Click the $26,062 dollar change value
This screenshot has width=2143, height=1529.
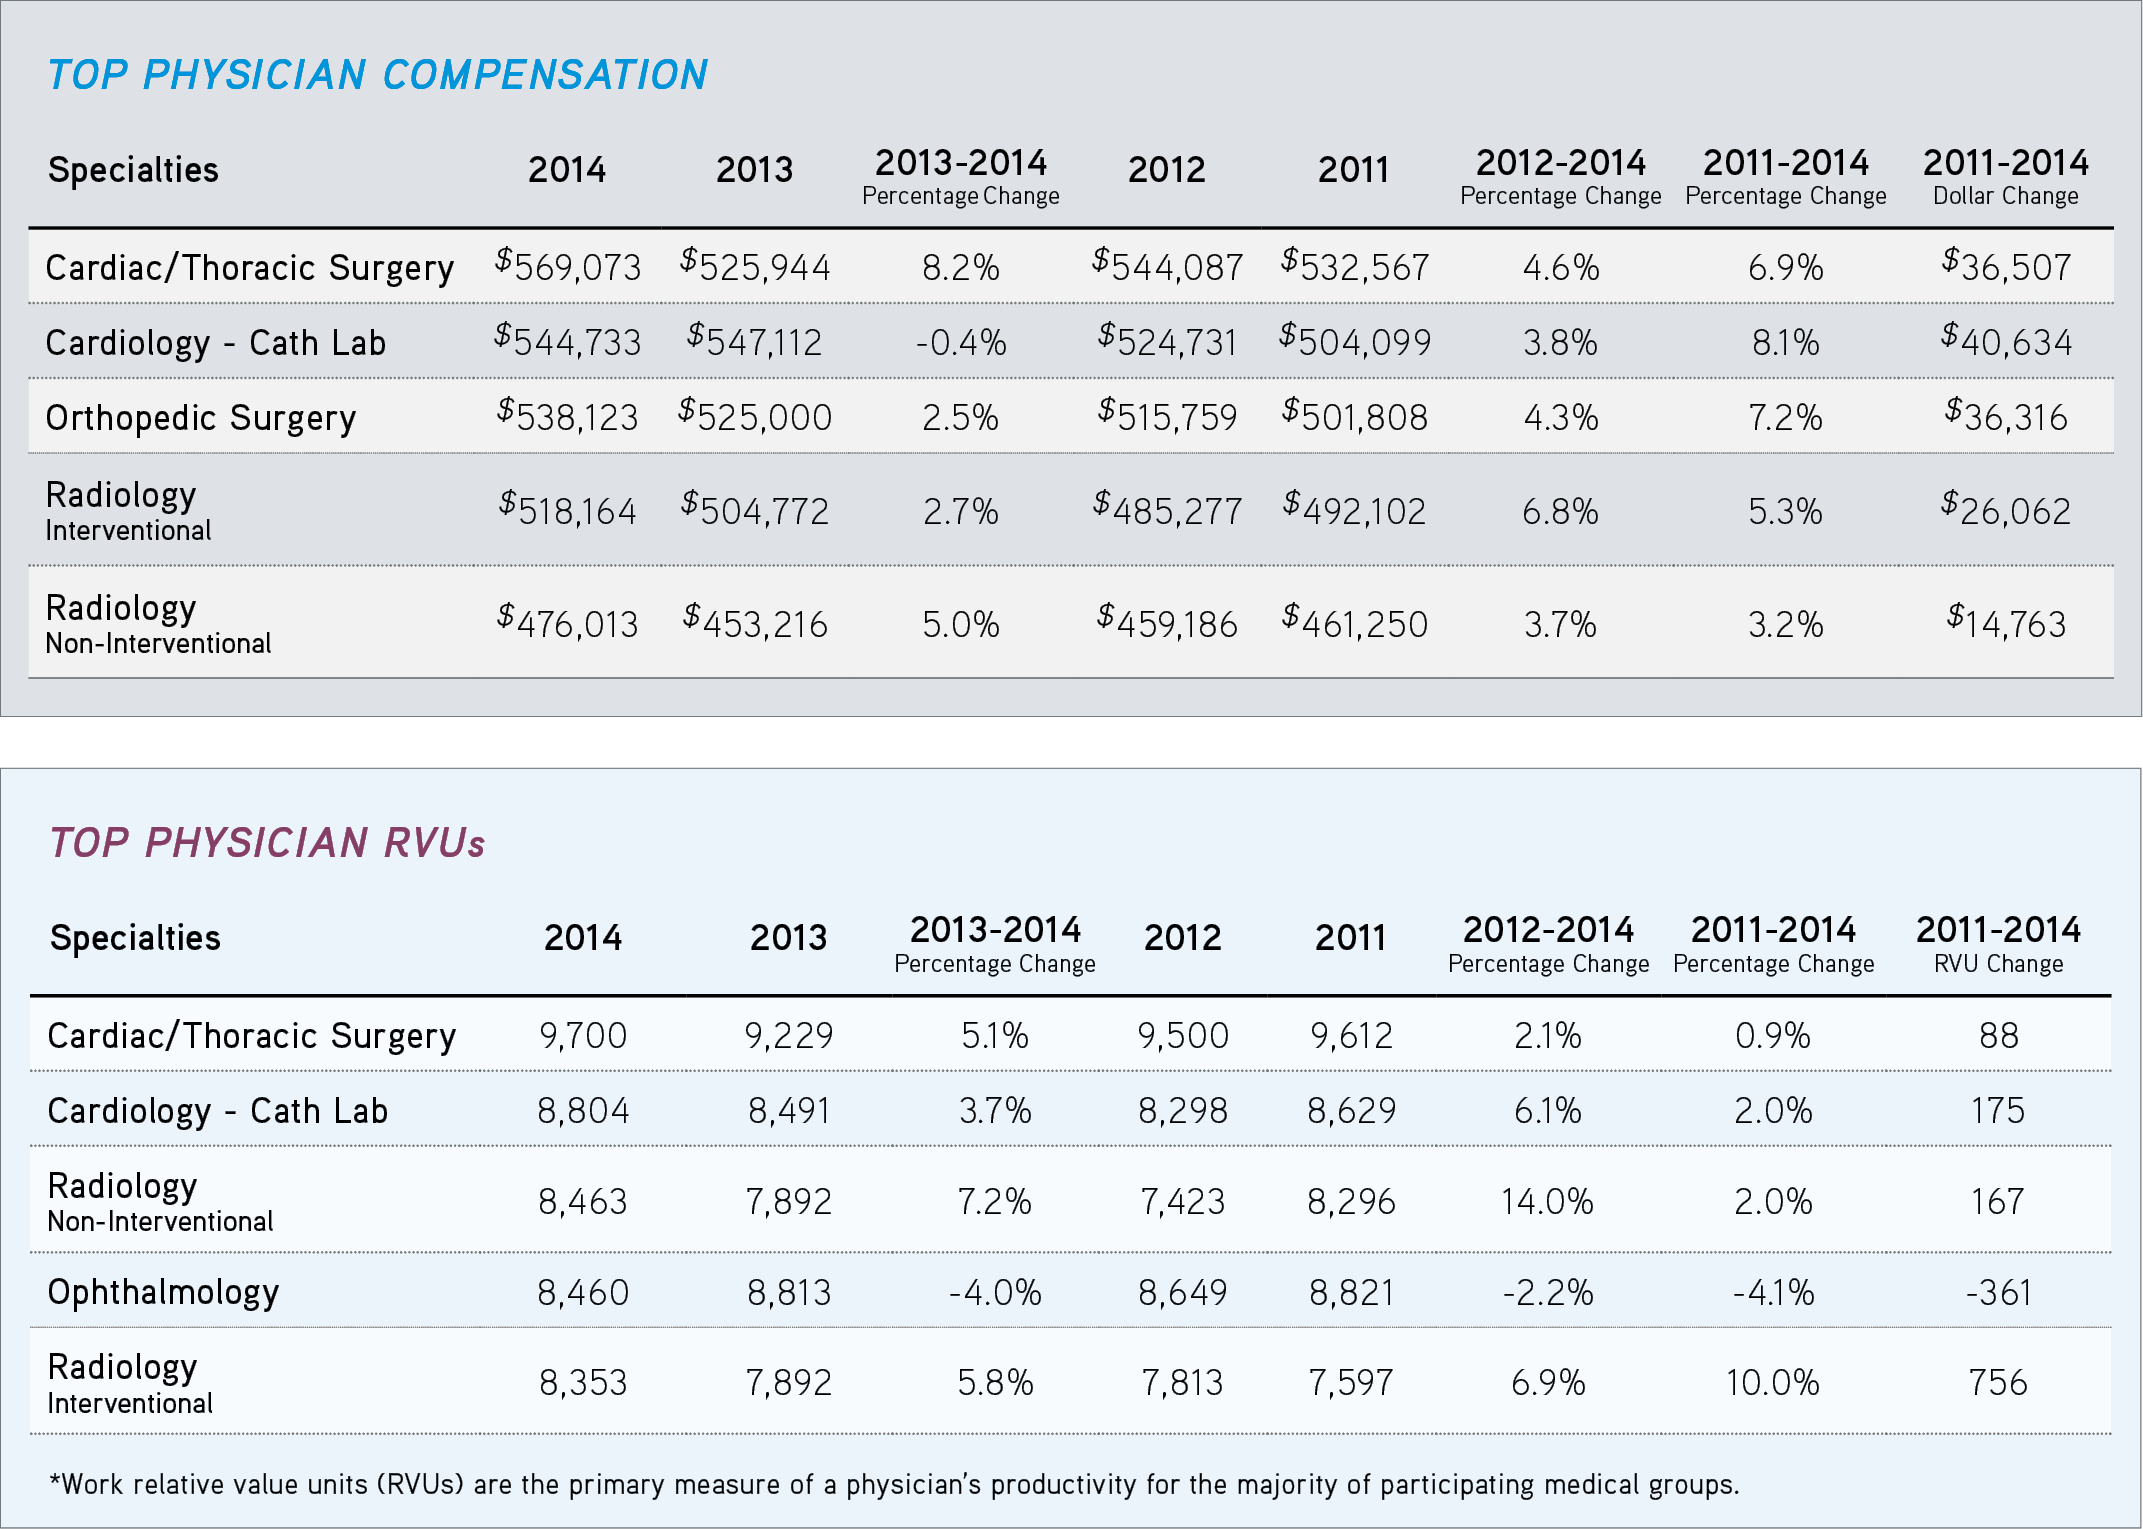tap(2005, 511)
